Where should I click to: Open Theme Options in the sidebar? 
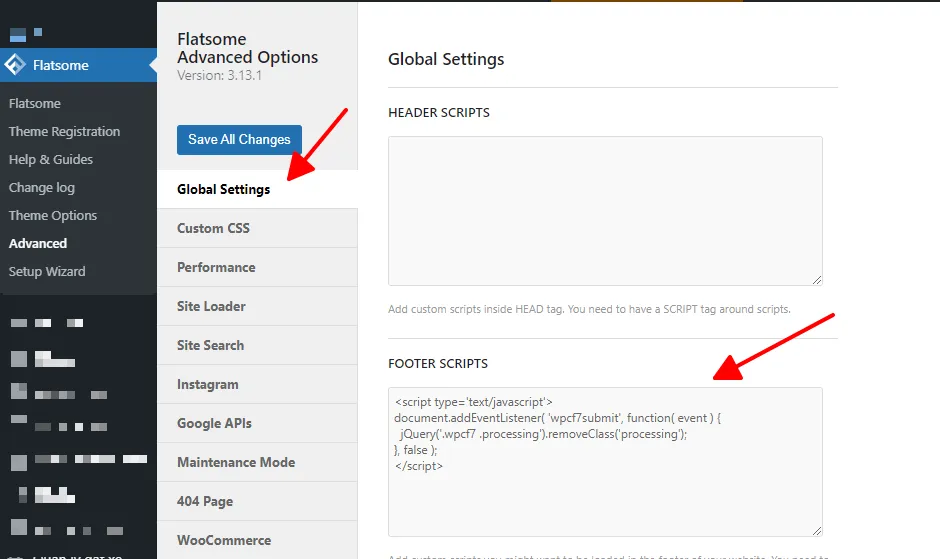tap(53, 215)
